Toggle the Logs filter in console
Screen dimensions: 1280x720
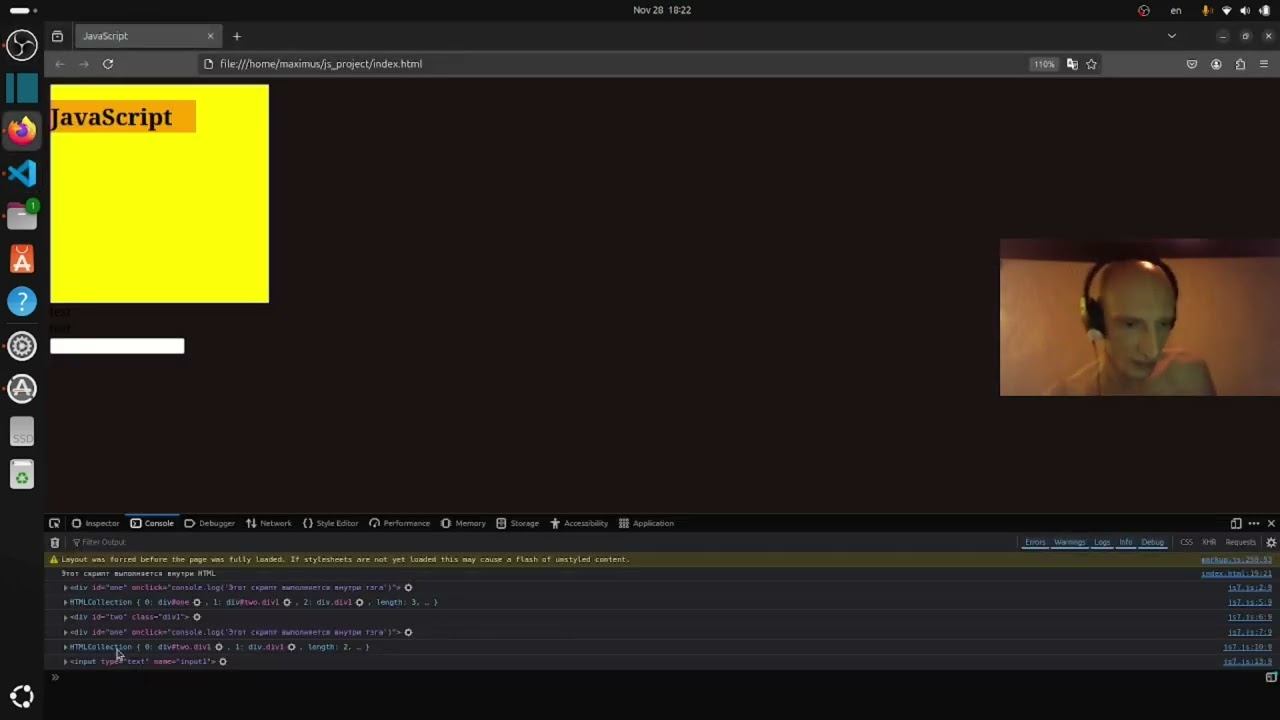click(x=1102, y=542)
